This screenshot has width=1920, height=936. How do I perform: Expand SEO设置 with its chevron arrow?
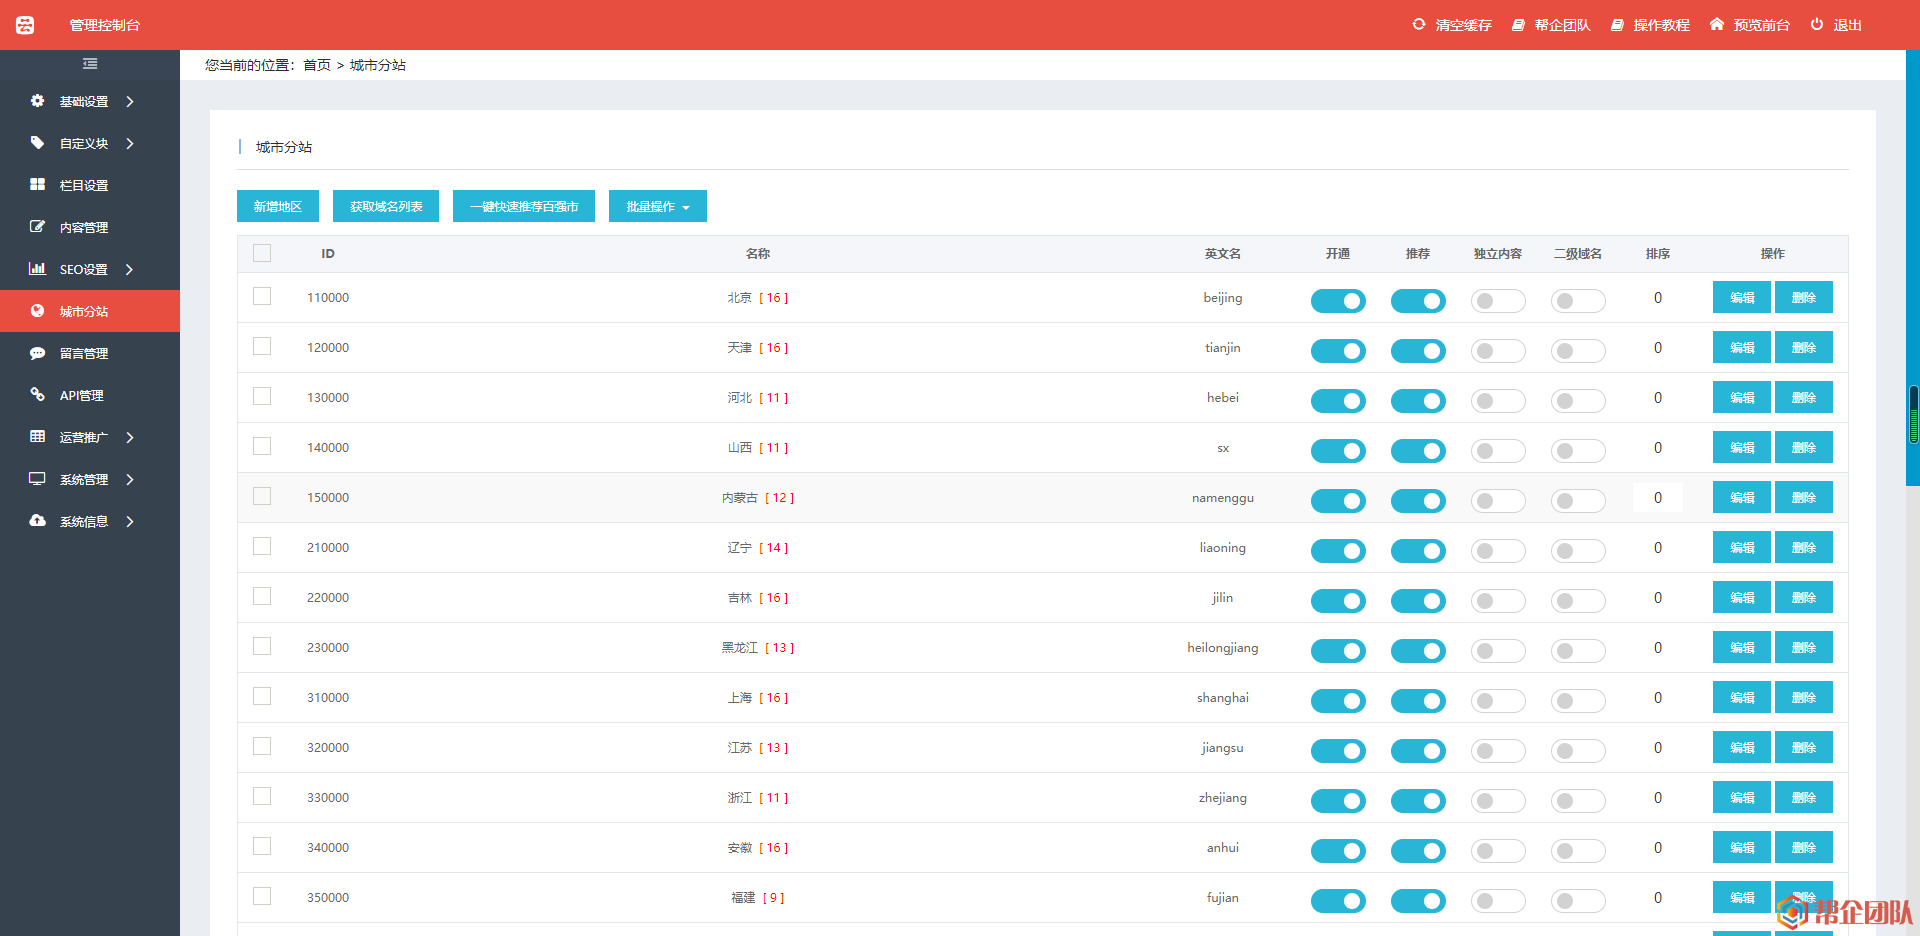(130, 270)
